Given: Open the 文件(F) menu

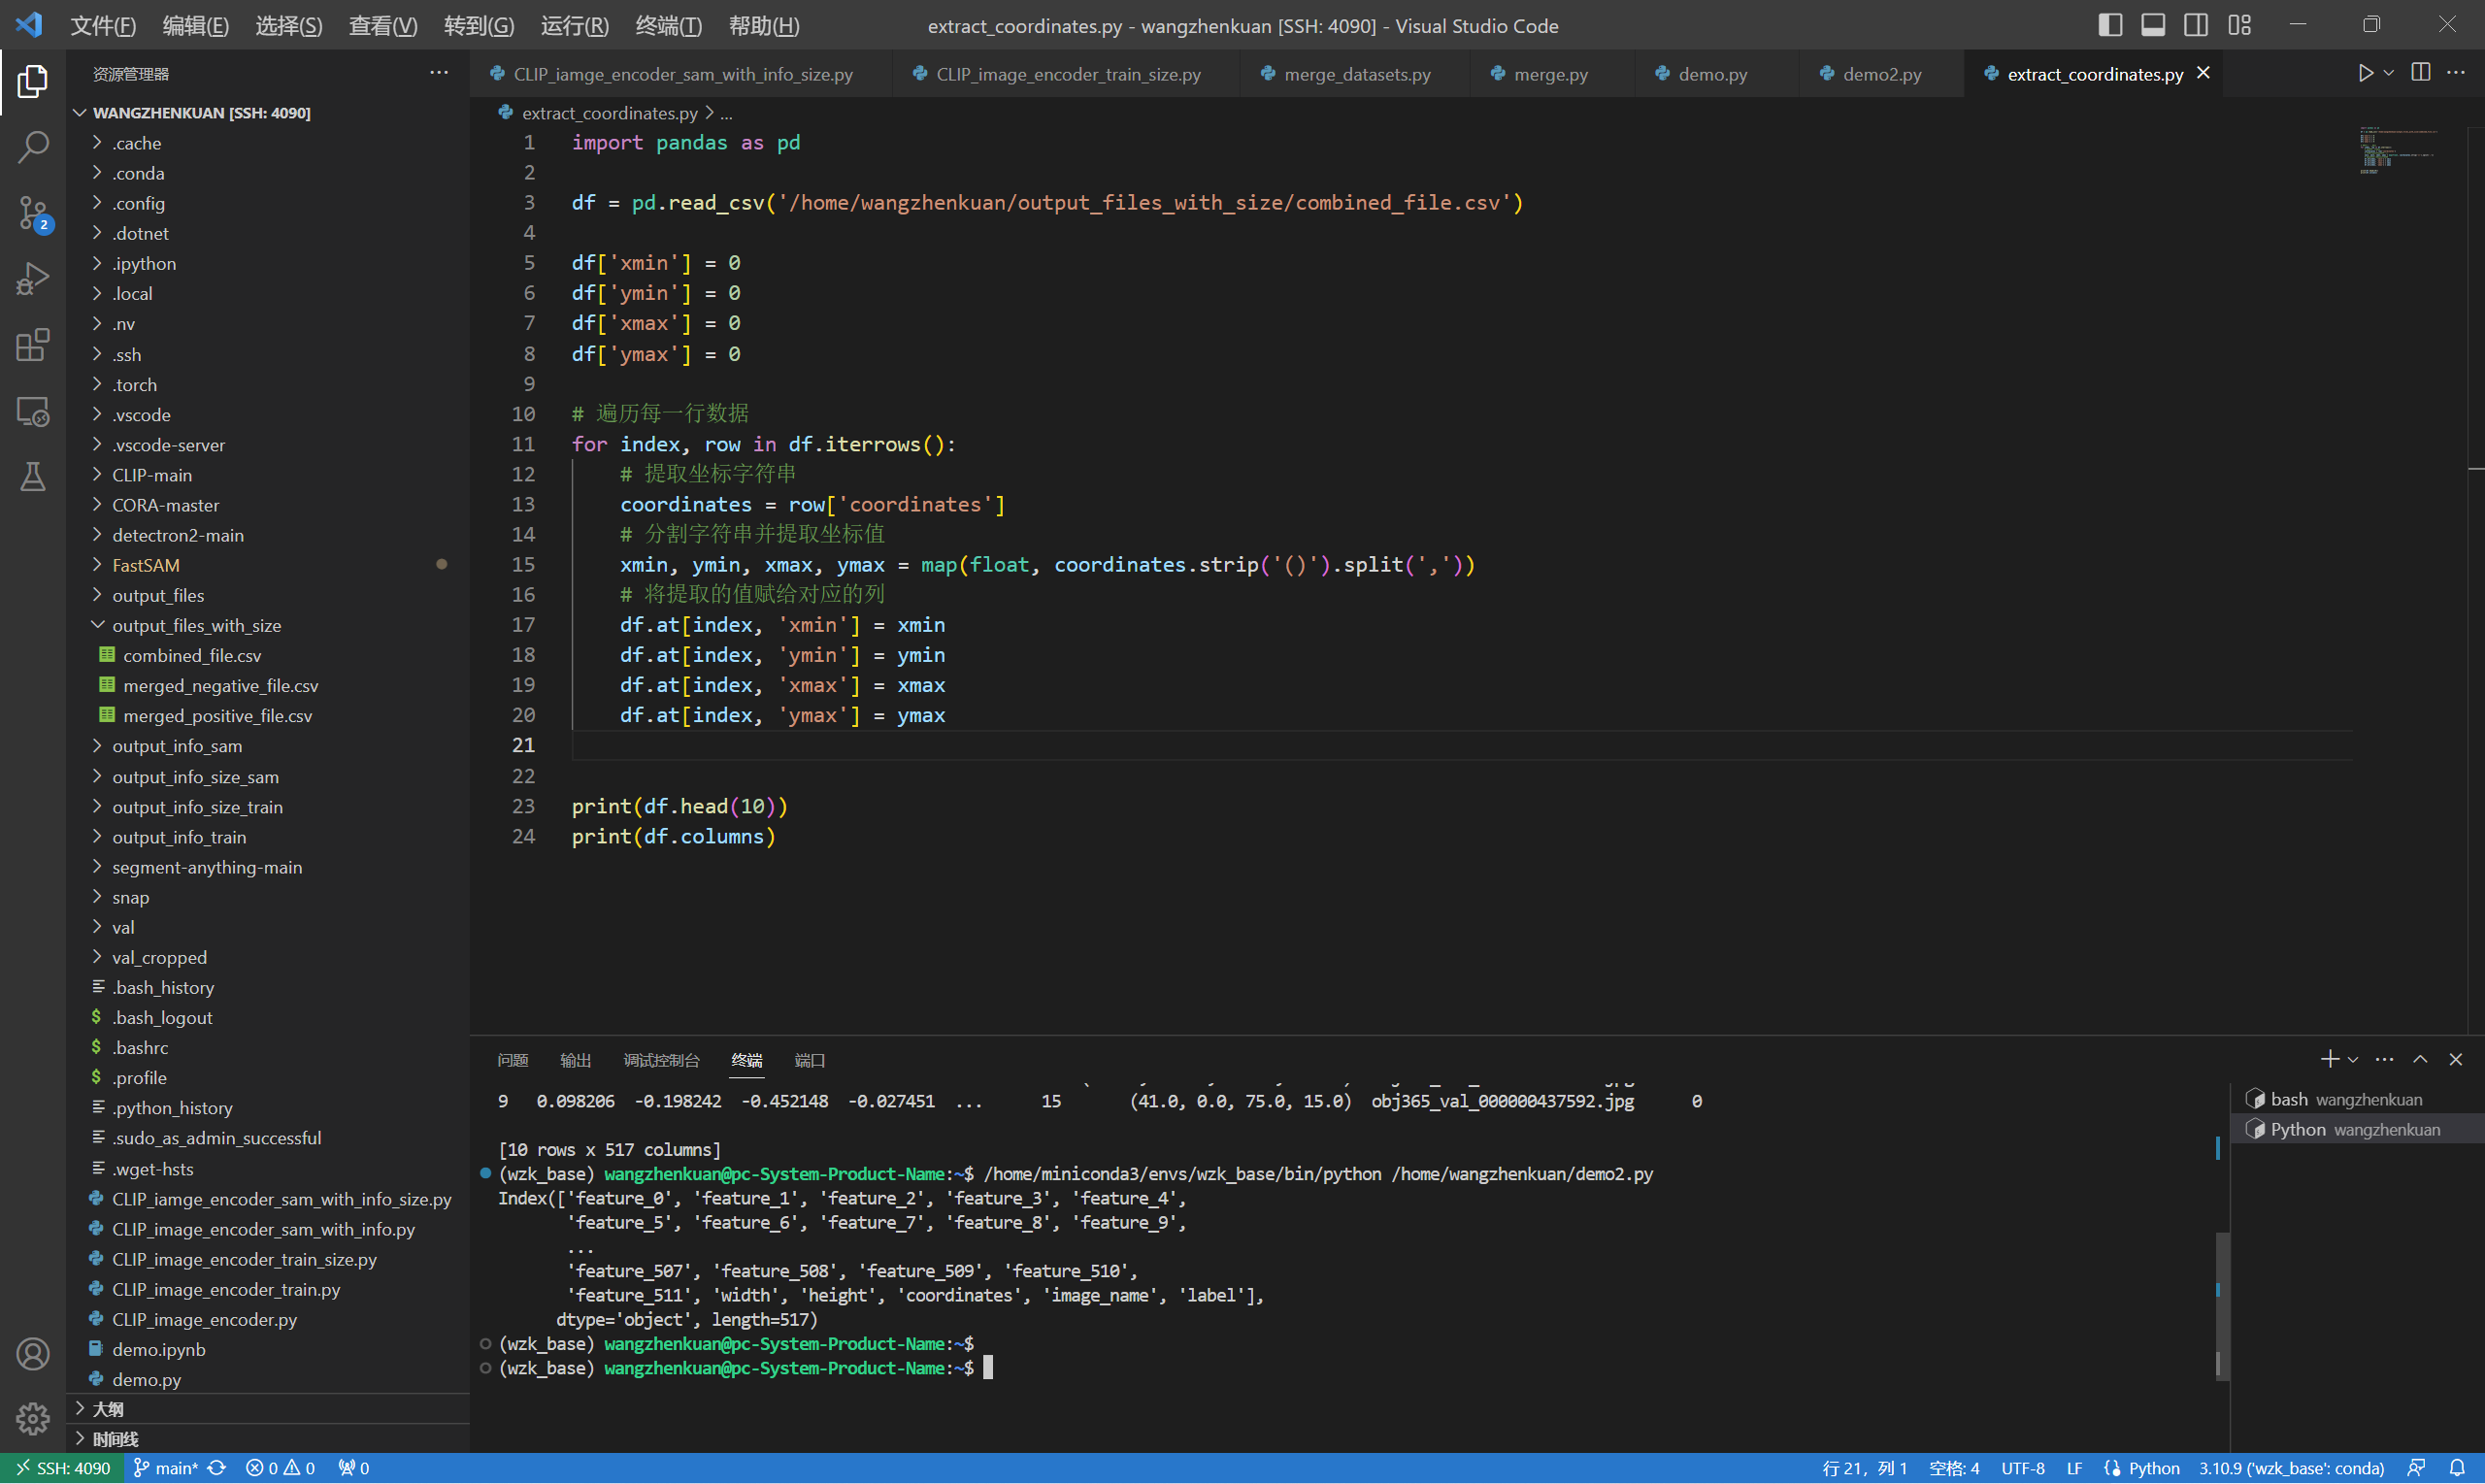Looking at the screenshot, I should click(102, 25).
